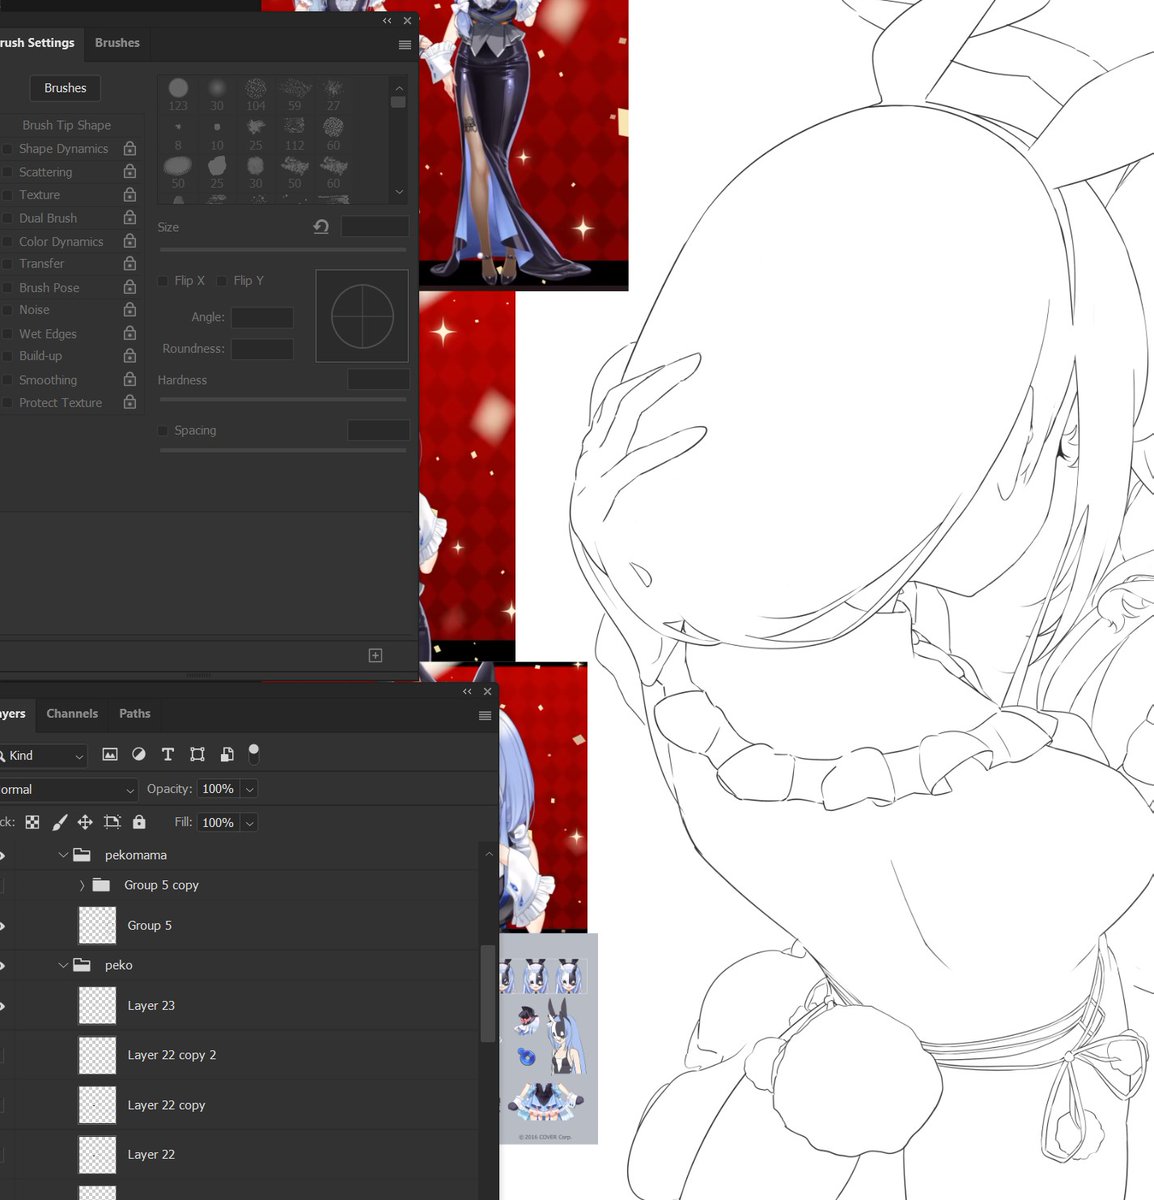Reset brush size with the restore icon

point(321,227)
